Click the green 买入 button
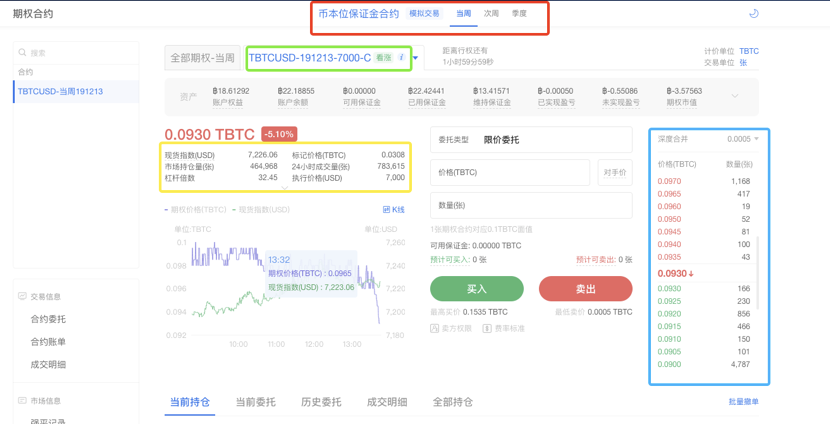The image size is (830, 424). coord(476,289)
